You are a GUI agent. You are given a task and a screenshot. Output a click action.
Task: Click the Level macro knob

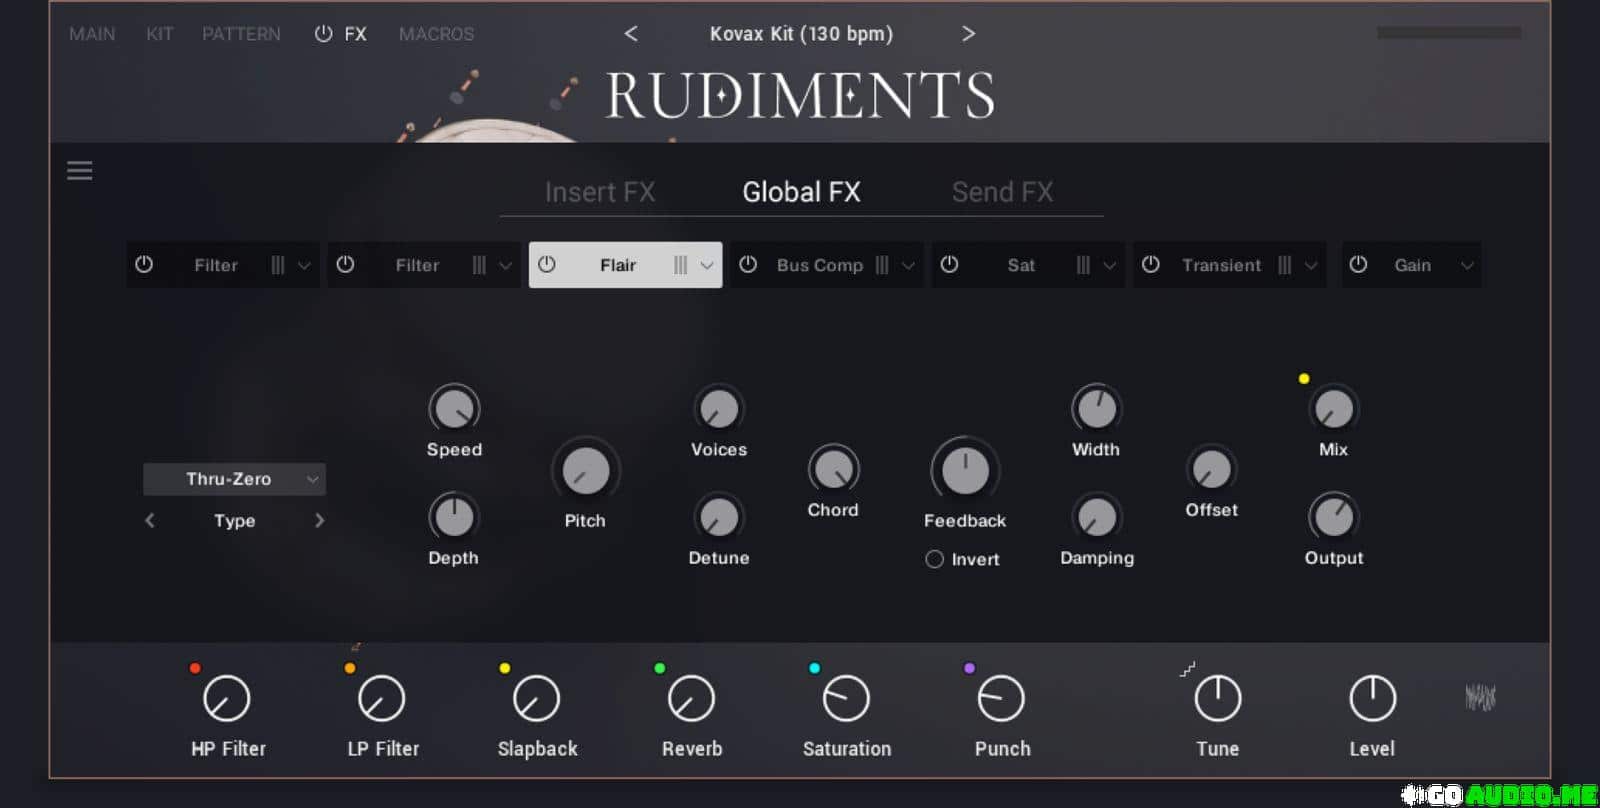pos(1372,699)
